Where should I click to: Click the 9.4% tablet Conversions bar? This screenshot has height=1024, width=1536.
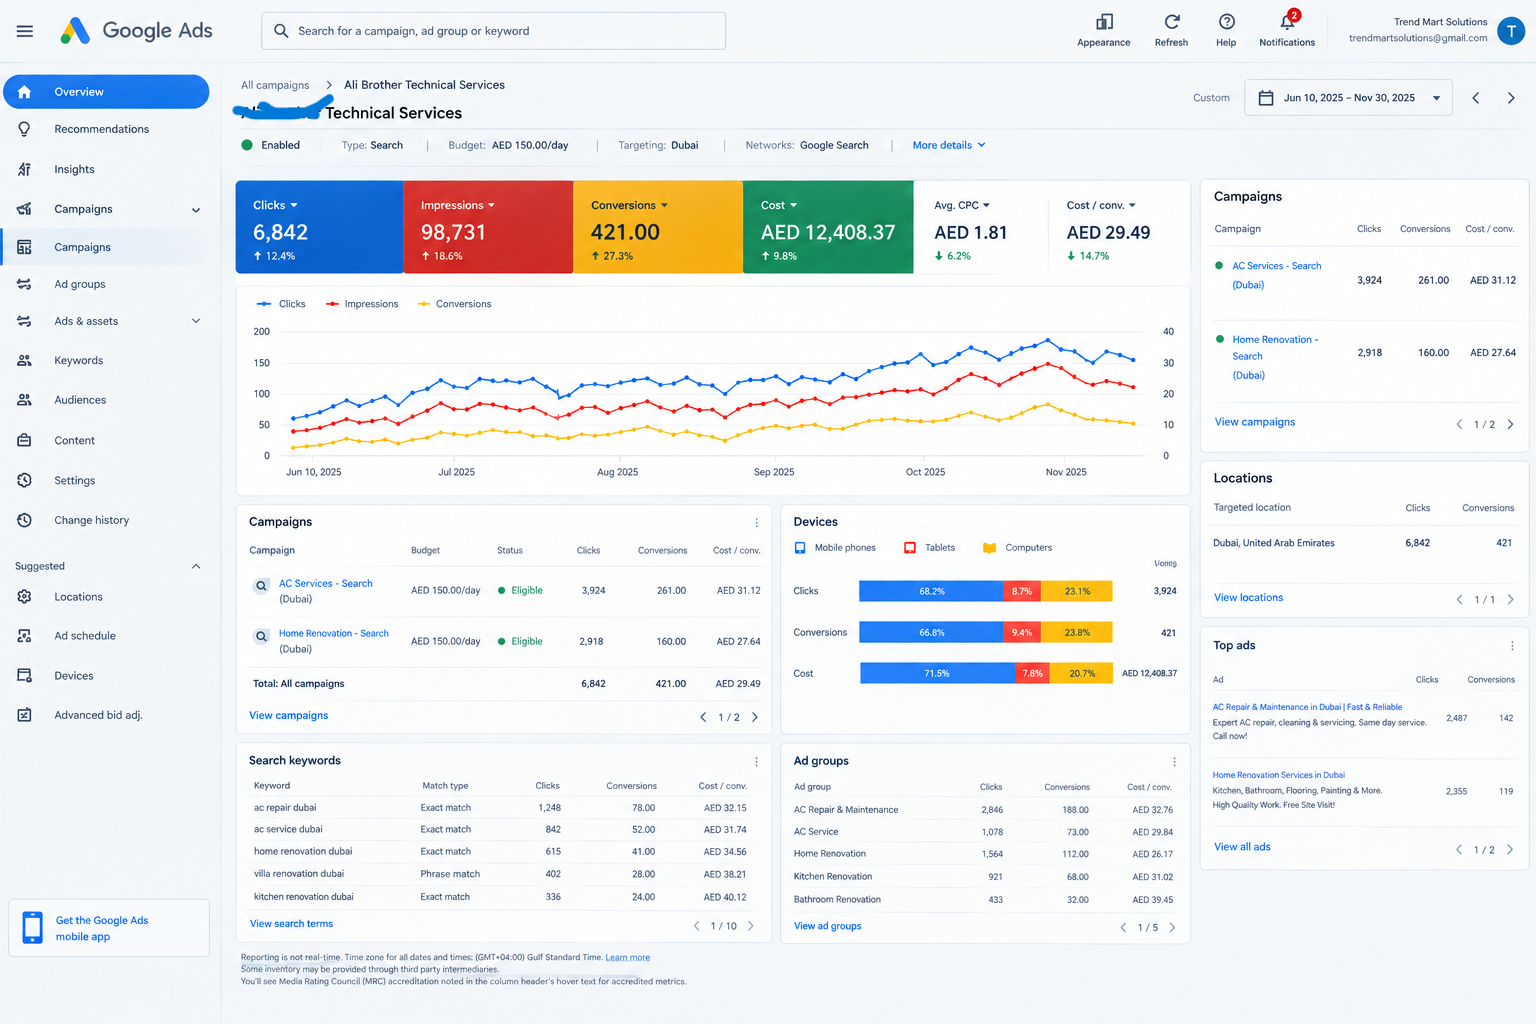click(x=1021, y=633)
